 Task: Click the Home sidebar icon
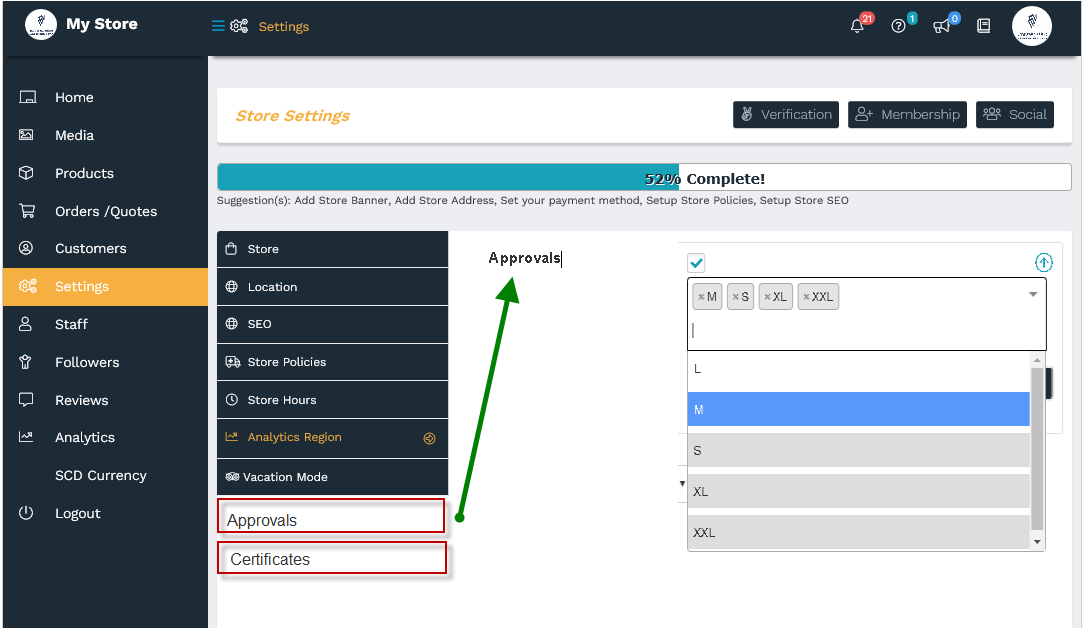coord(27,97)
